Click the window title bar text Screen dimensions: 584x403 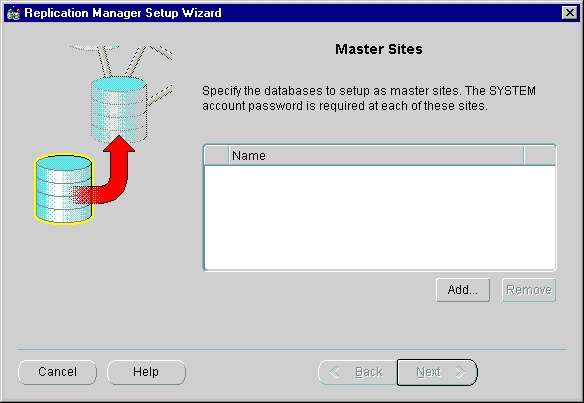pyautogui.click(x=123, y=13)
